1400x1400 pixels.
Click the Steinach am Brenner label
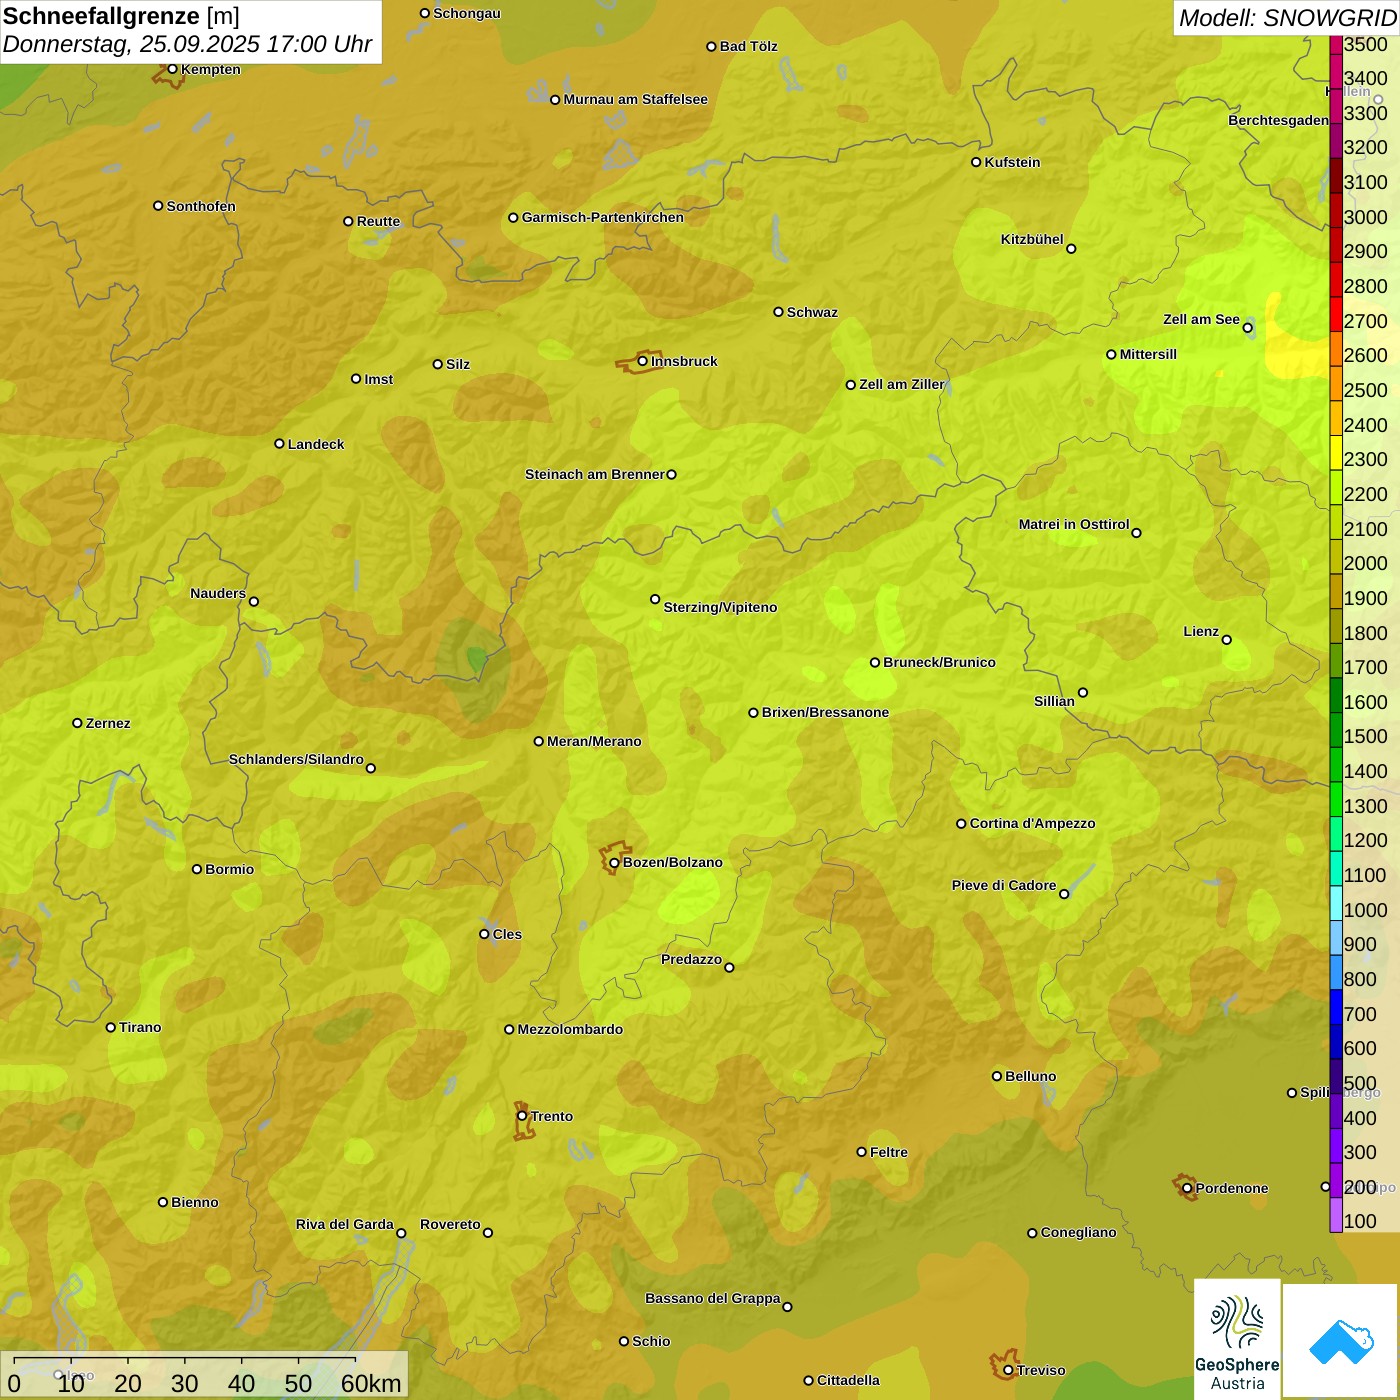click(x=595, y=474)
